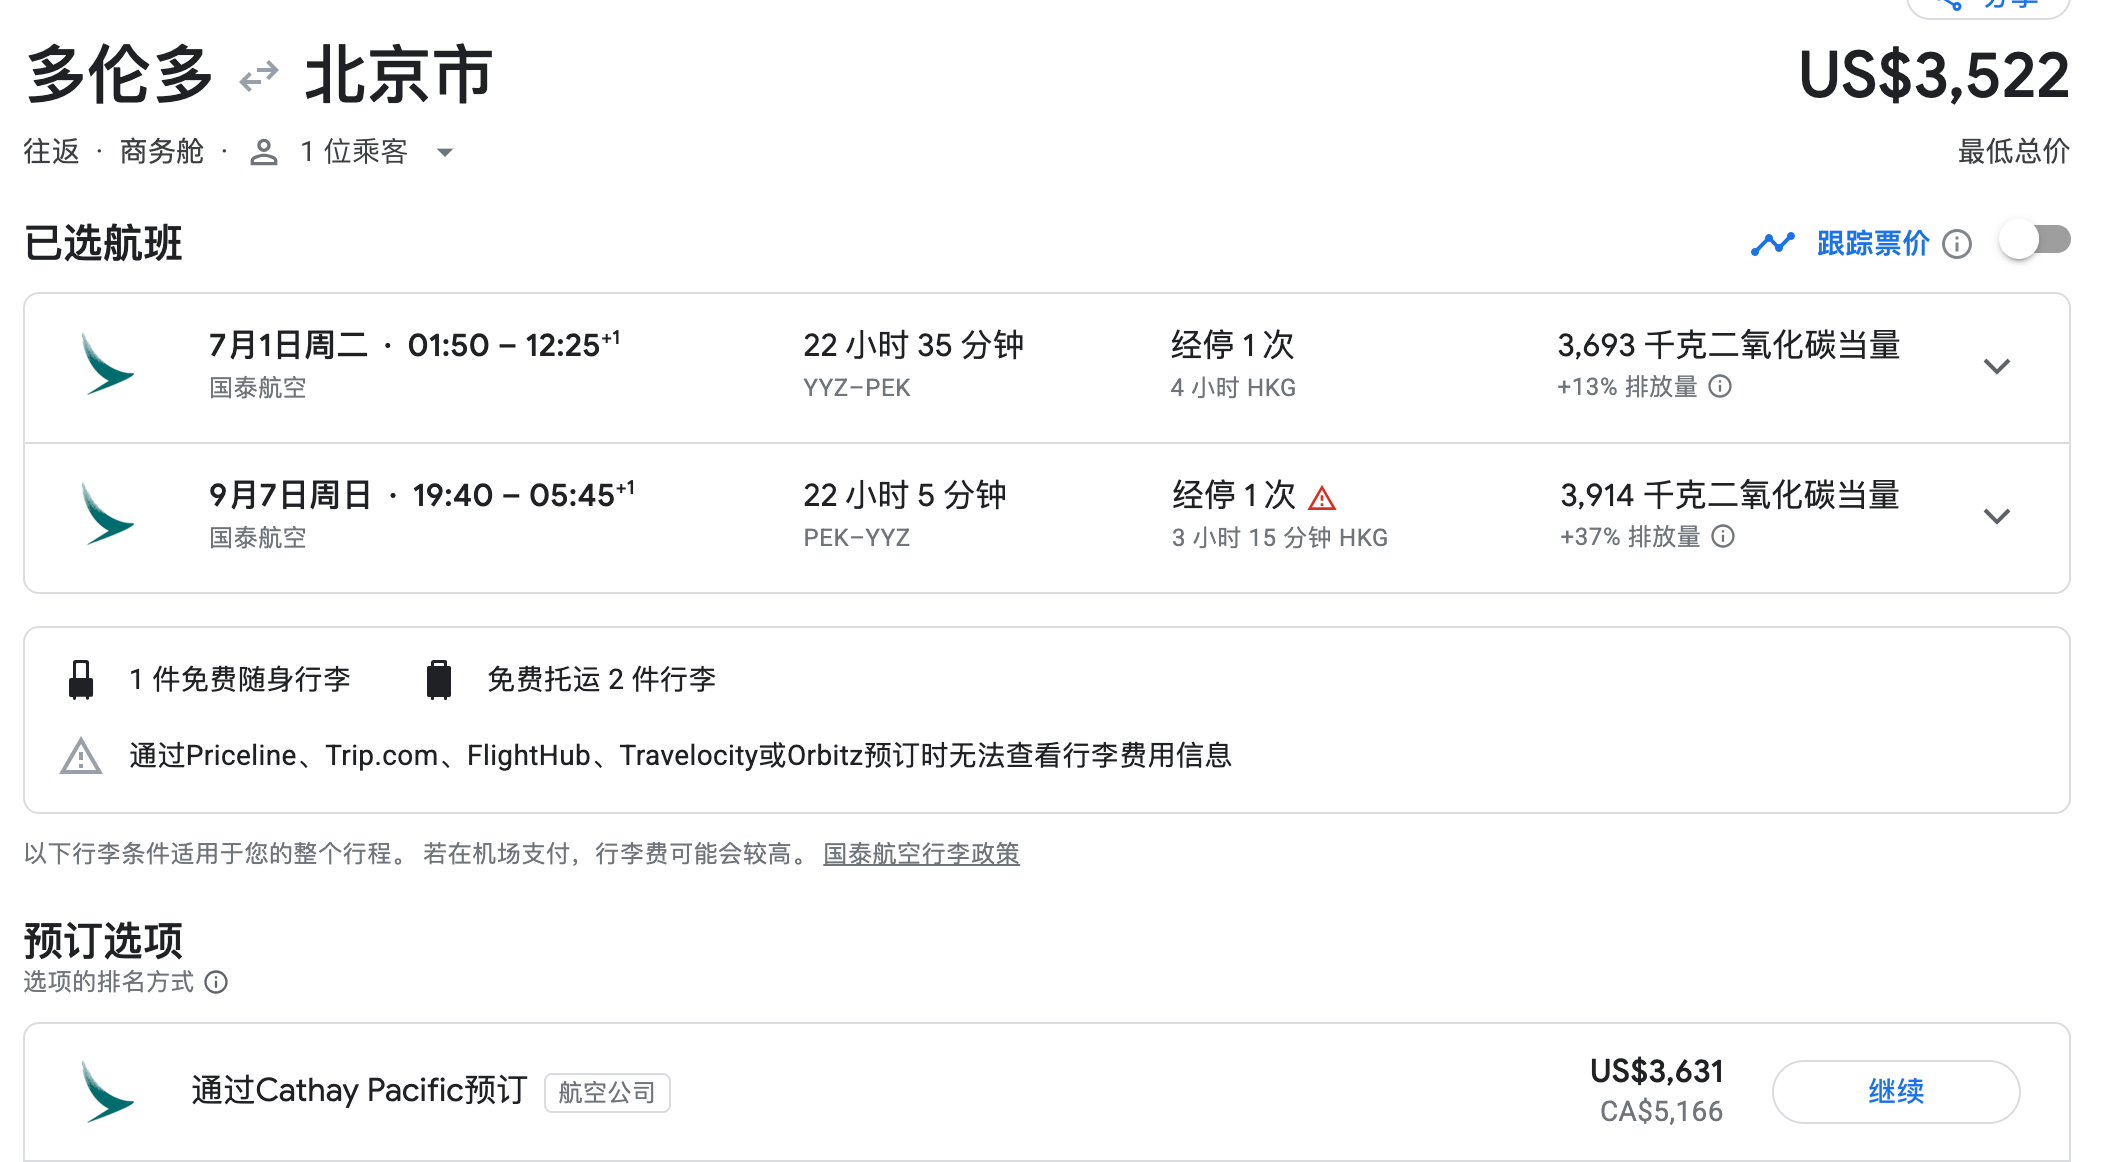Viewport: 2112px width, 1162px height.
Task: Click the checked baggage suitcase icon
Action: (x=438, y=679)
